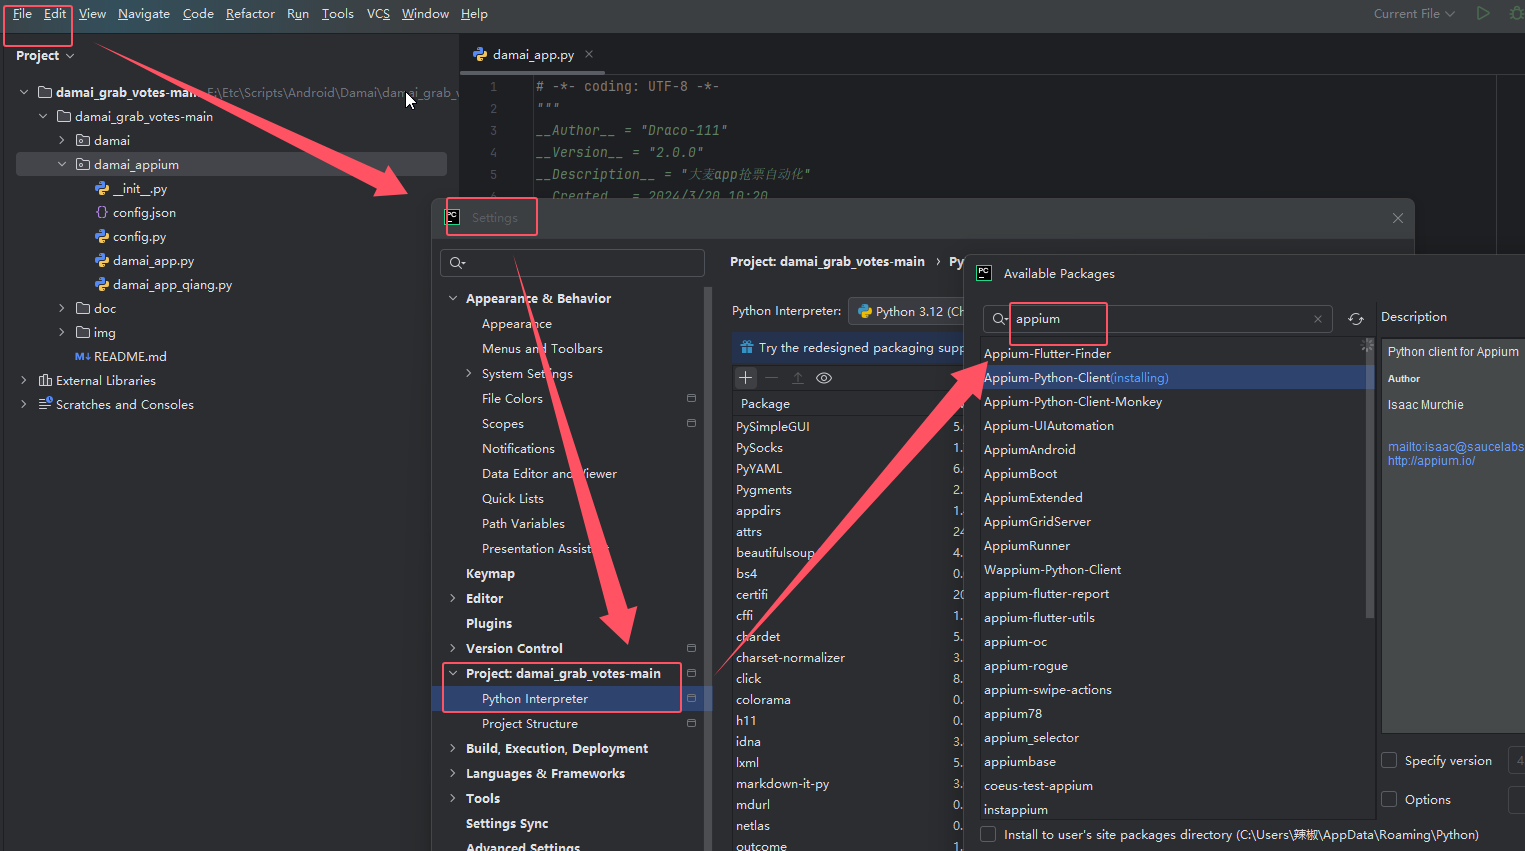Expand the doc folder in project tree
Image resolution: width=1525 pixels, height=851 pixels.
62,308
